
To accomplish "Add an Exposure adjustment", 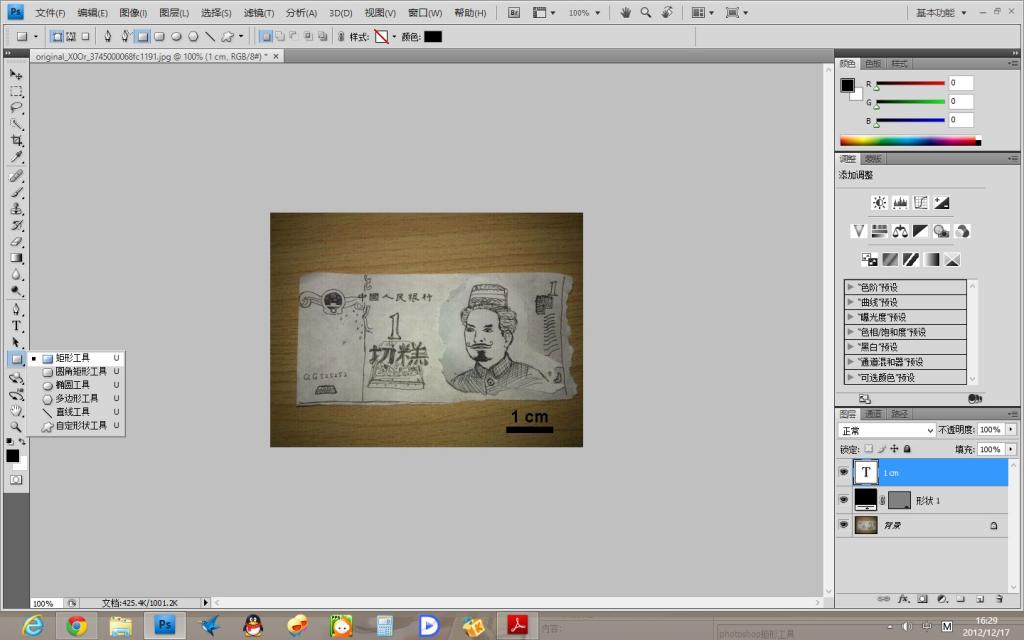I will click(x=941, y=202).
